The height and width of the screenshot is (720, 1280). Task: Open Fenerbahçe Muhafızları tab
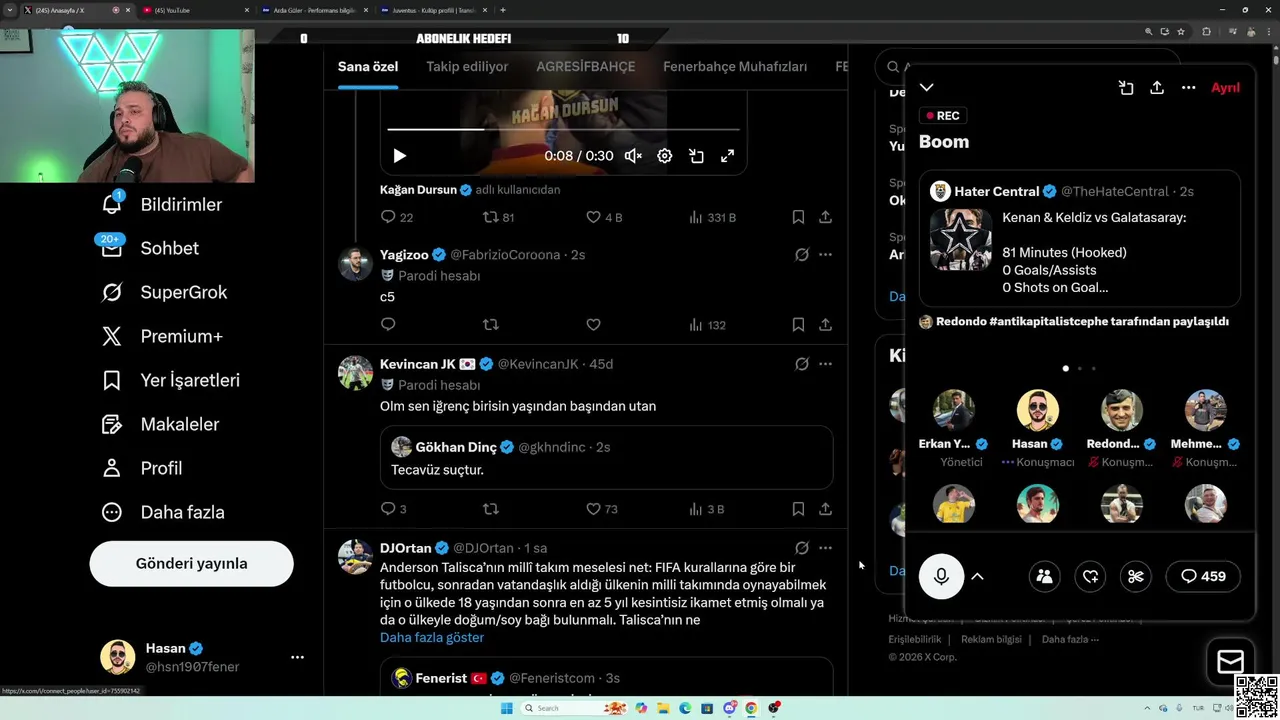pyautogui.click(x=735, y=67)
